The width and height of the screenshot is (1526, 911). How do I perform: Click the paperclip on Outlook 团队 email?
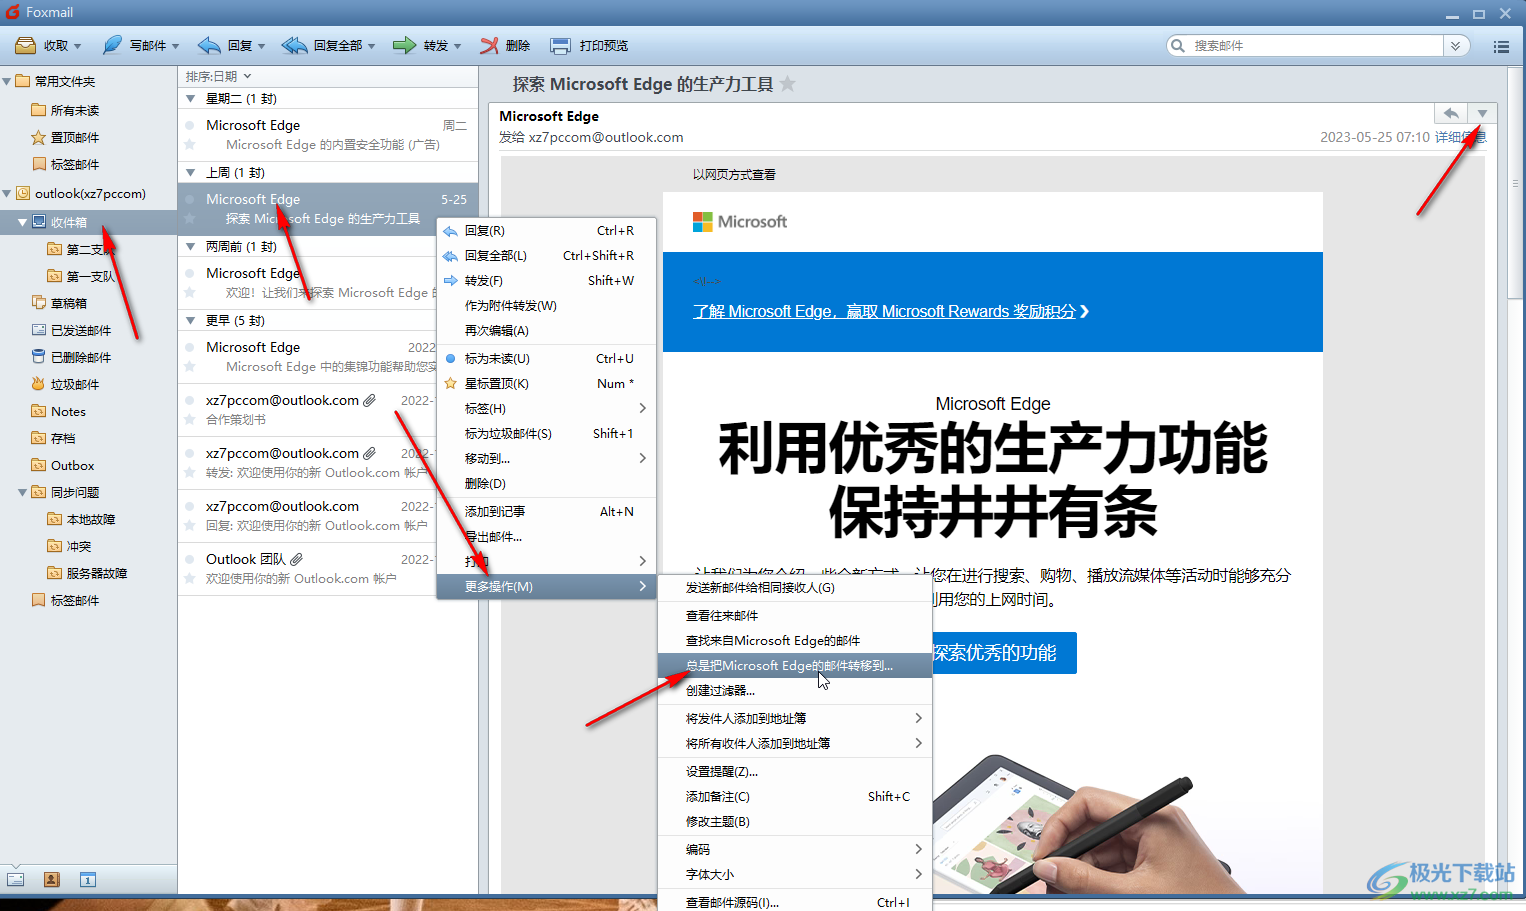coord(296,559)
